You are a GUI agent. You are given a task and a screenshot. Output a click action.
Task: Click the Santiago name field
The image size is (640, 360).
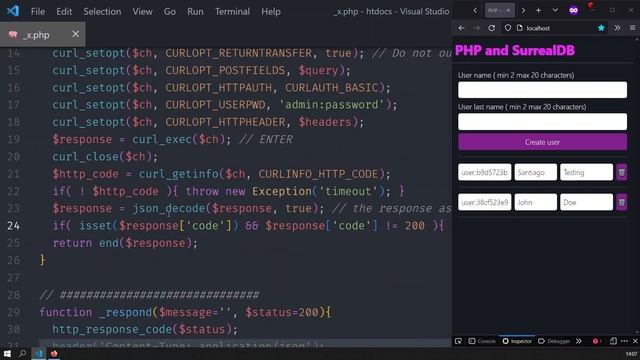[x=536, y=172]
